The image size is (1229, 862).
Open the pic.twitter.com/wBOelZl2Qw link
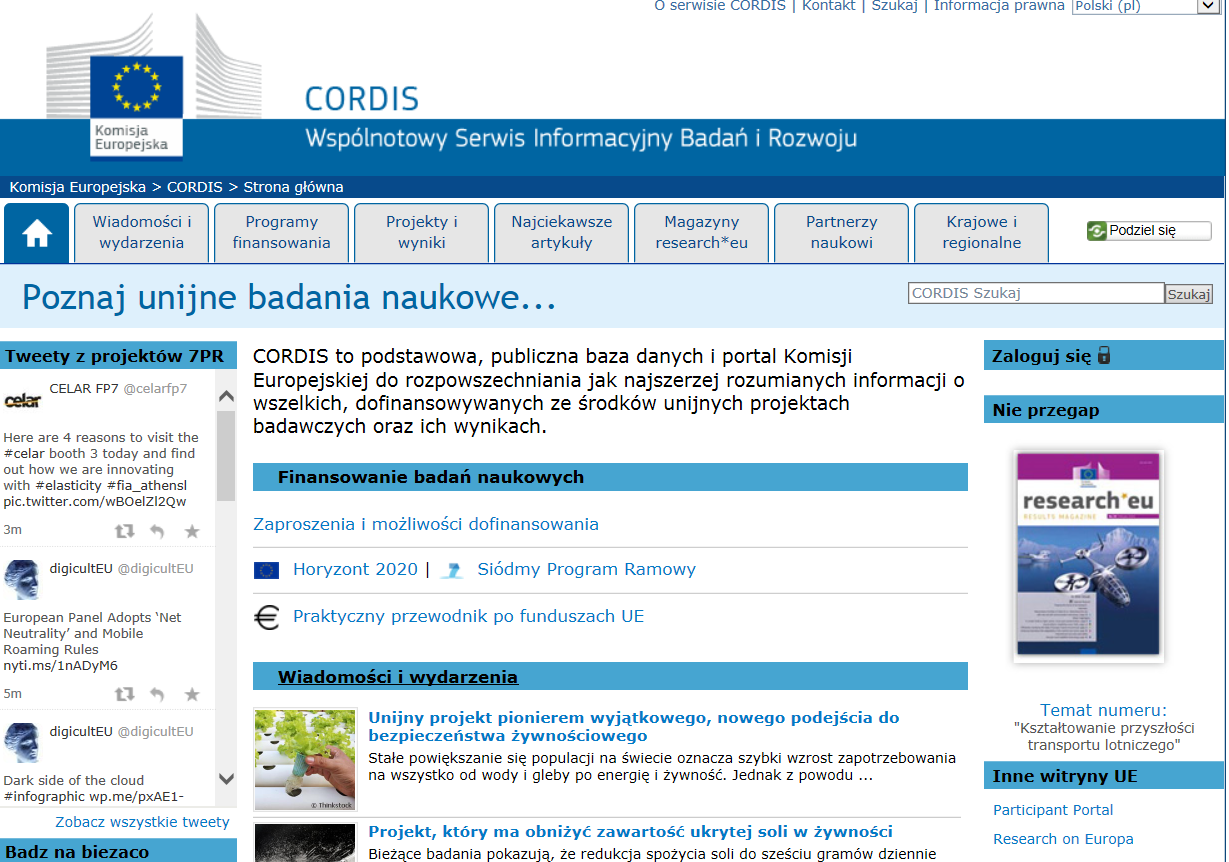click(x=95, y=502)
